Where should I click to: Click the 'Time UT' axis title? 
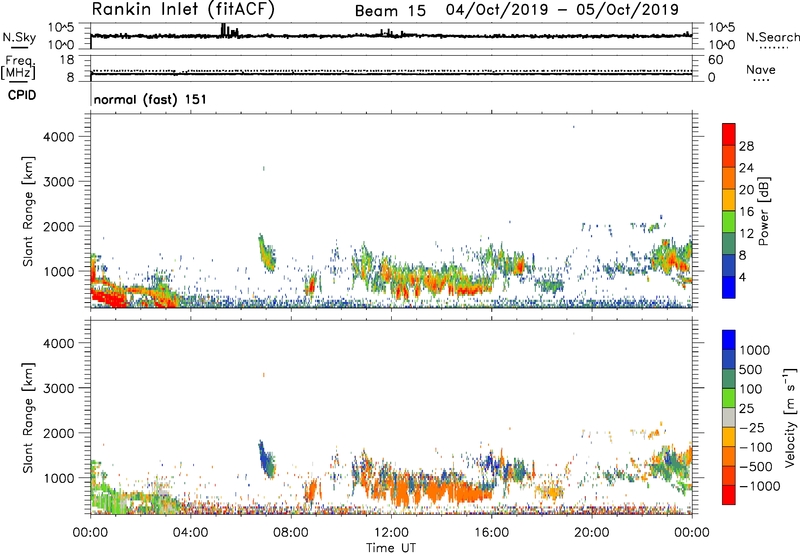(391, 548)
